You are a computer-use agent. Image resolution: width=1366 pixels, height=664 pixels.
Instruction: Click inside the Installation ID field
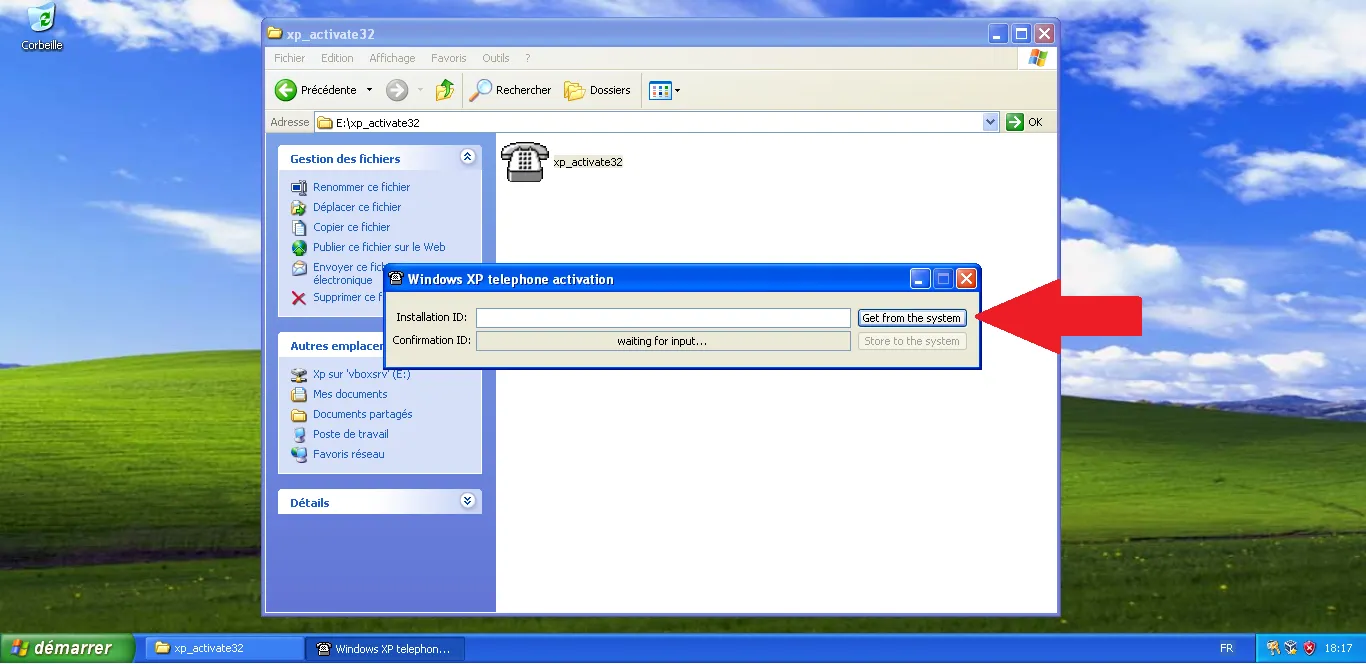pos(663,317)
